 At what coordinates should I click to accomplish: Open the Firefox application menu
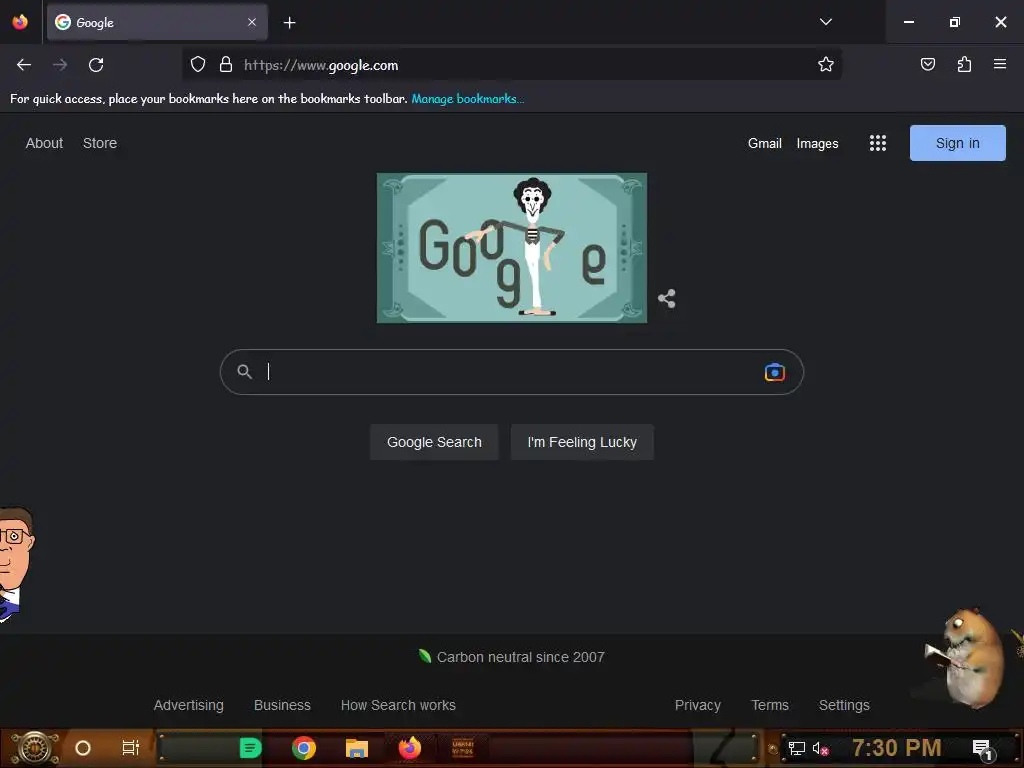pyautogui.click(x=1000, y=65)
